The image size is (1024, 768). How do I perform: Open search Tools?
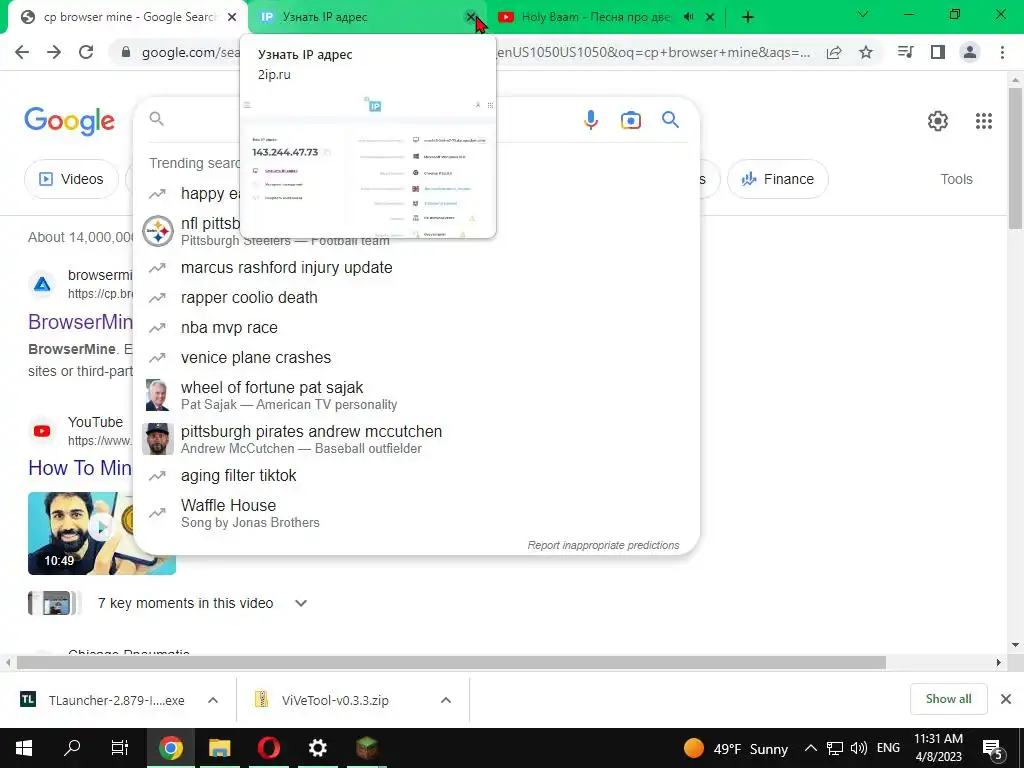pos(956,179)
